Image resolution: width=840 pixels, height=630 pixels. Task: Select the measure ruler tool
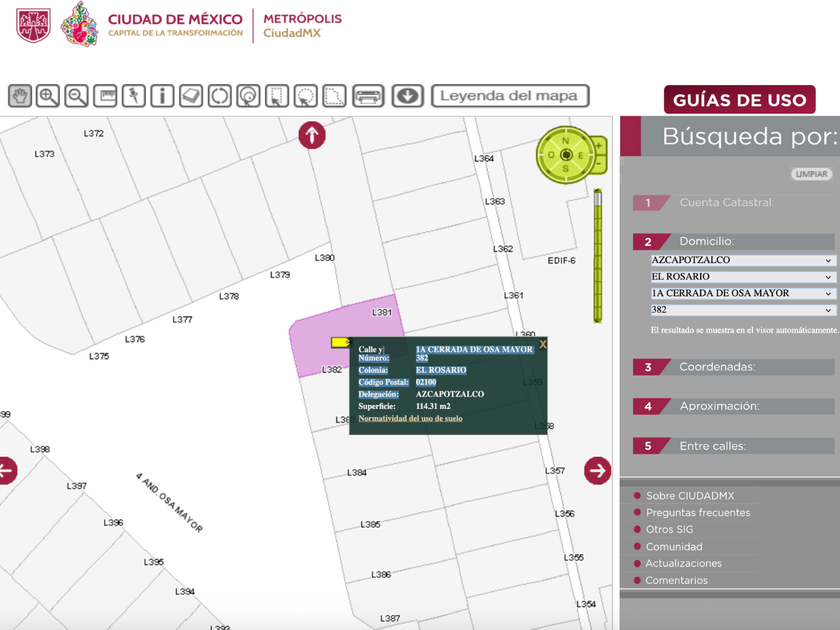[x=105, y=96]
